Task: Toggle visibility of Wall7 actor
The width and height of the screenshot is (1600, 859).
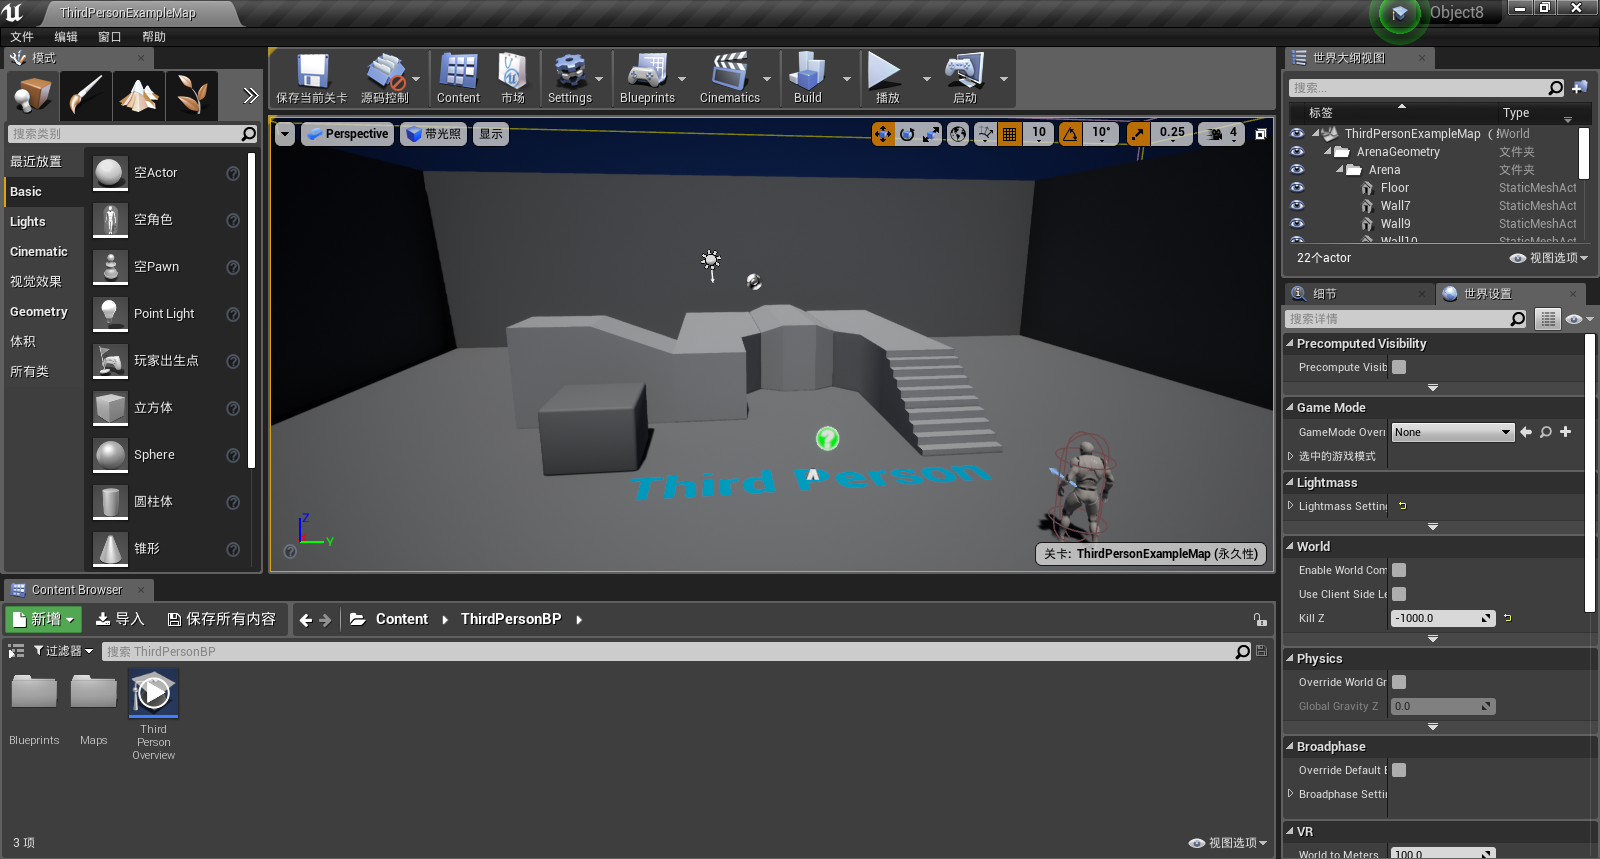Action: click(1297, 206)
